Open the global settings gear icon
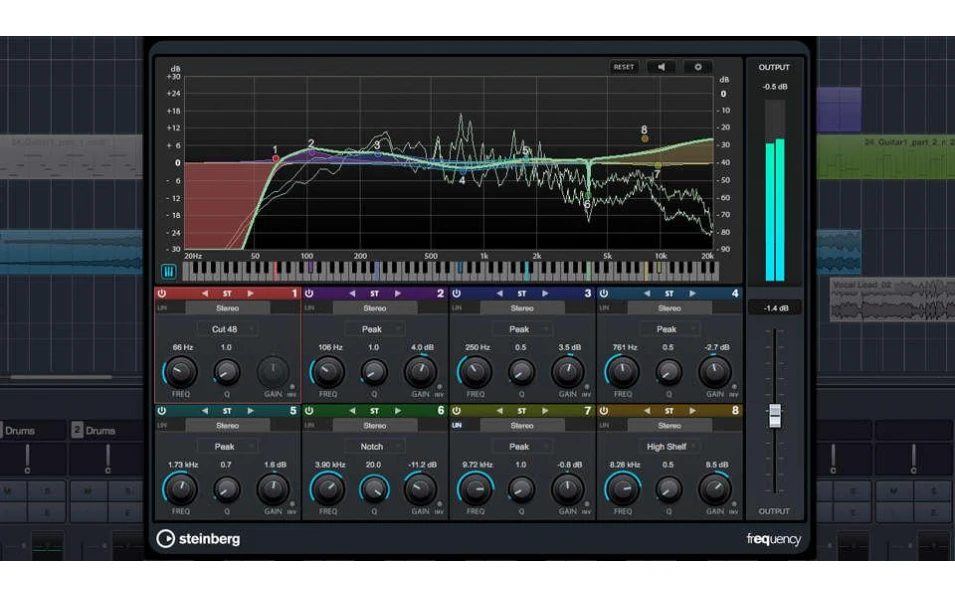955x597 pixels. click(698, 67)
